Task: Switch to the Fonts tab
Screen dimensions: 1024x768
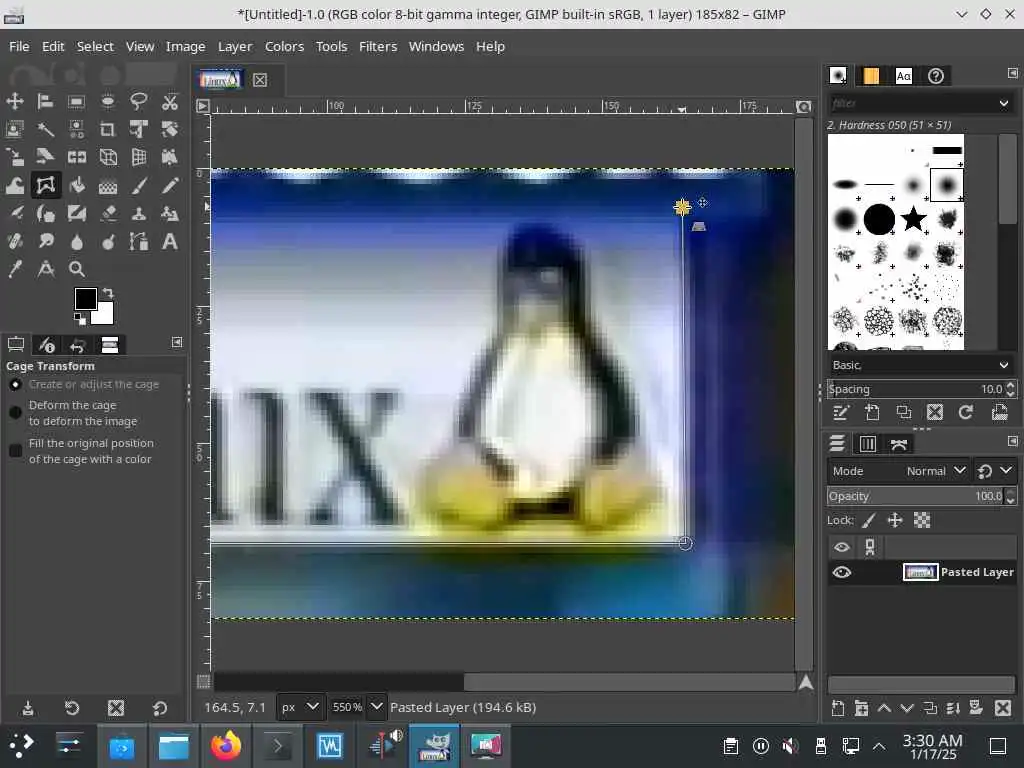Action: 904,76
